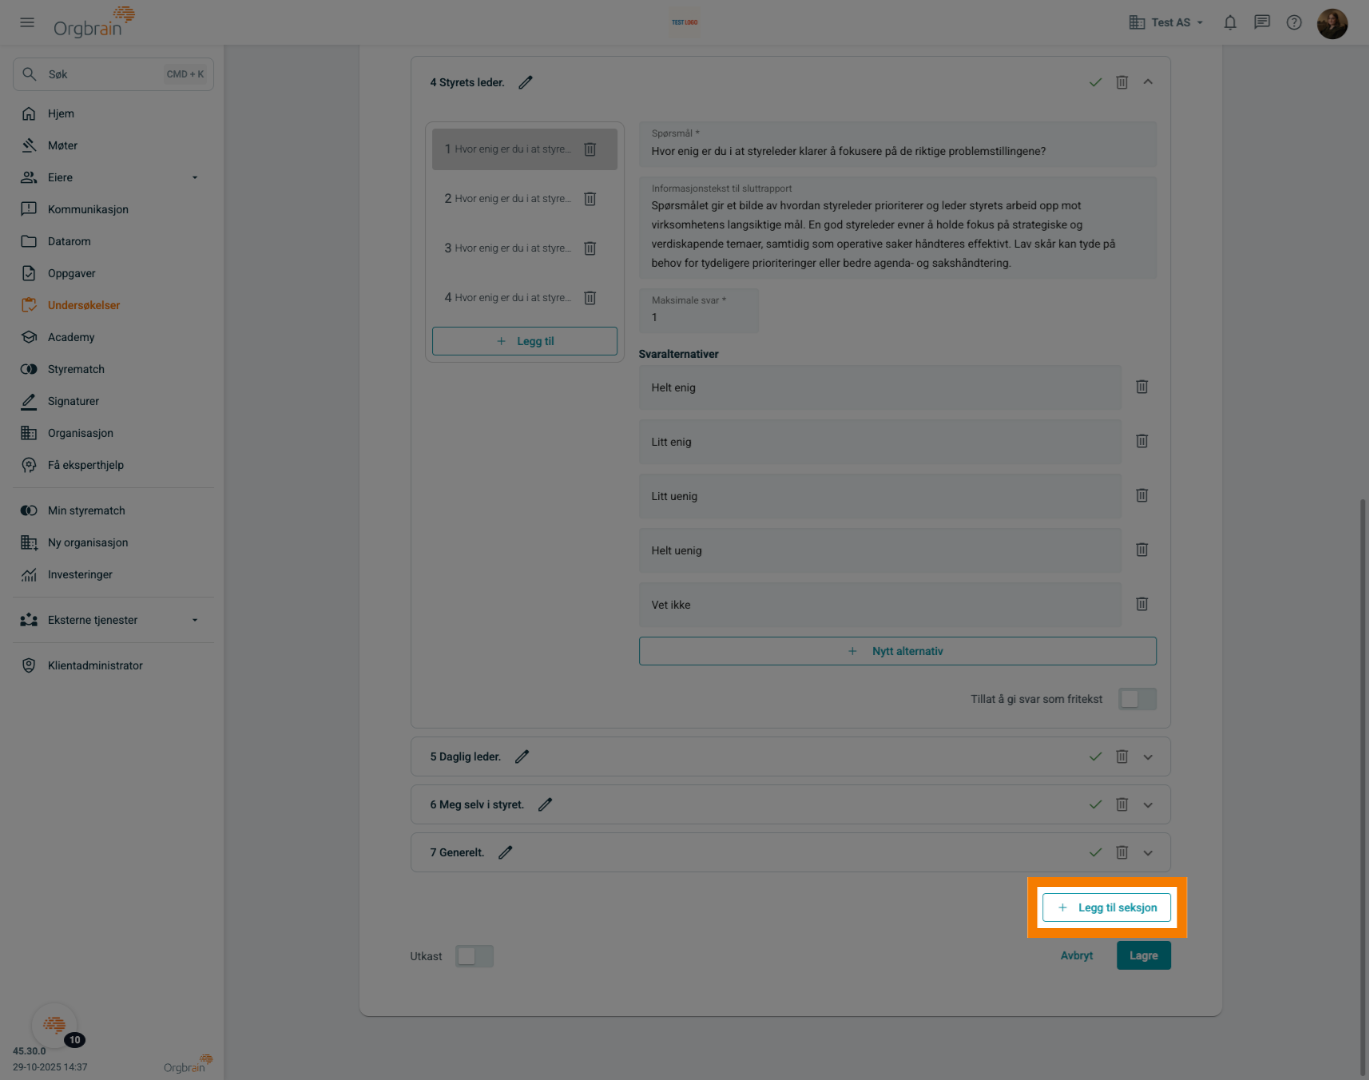The image size is (1369, 1080).
Task: Delete question 1 in the question list
Action: [590, 149]
